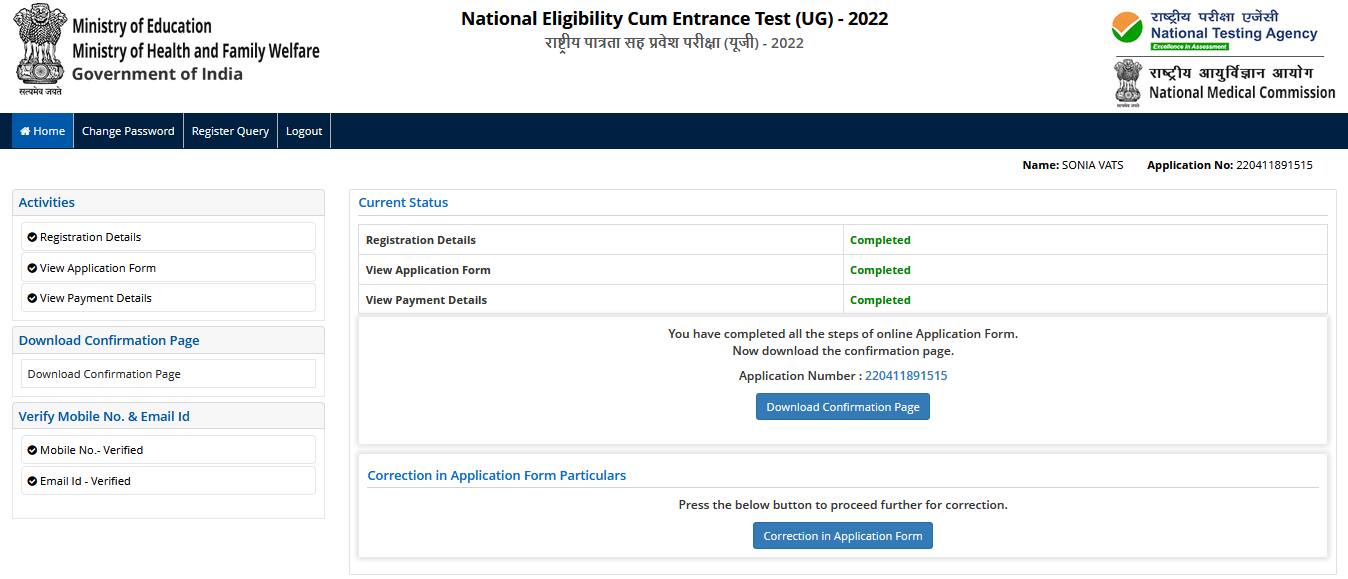Select Logout from the navigation bar
The image size is (1348, 579).
click(x=304, y=130)
